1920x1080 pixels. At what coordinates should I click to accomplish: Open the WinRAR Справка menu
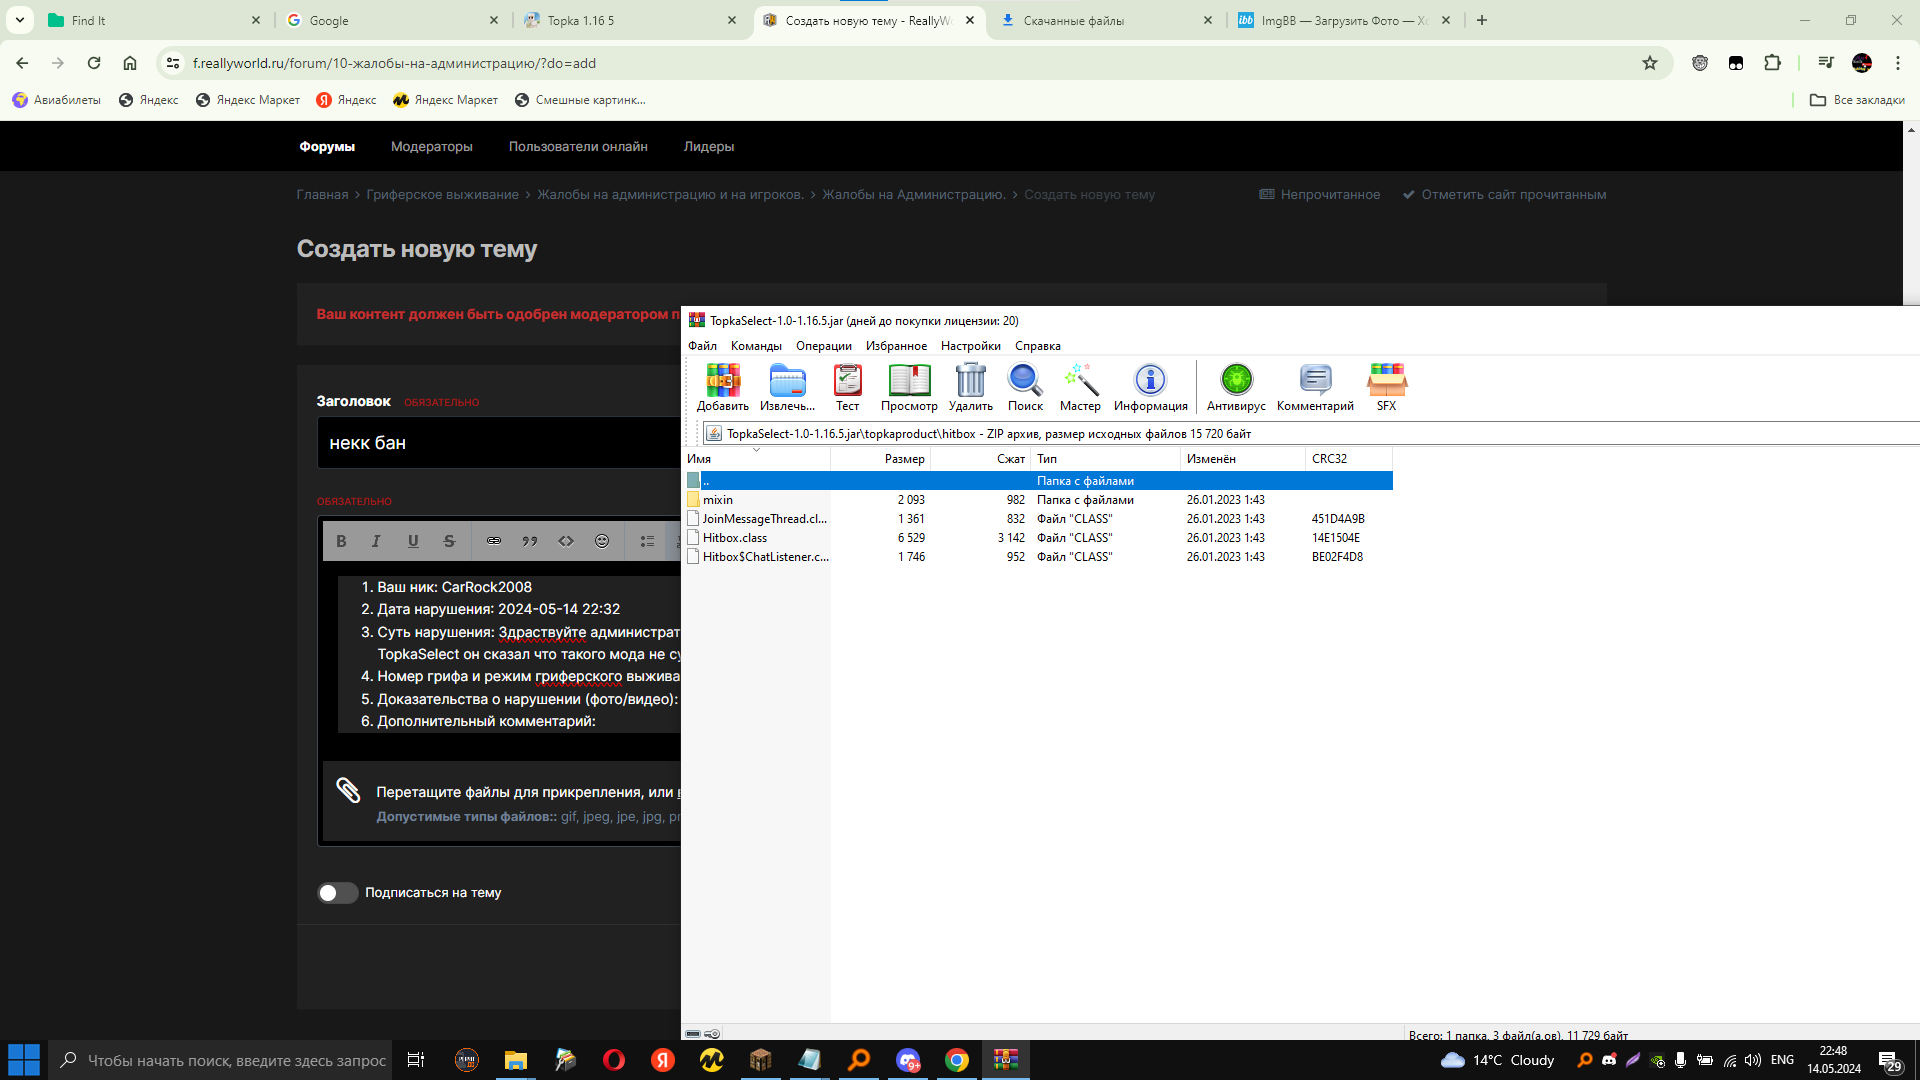tap(1038, 346)
